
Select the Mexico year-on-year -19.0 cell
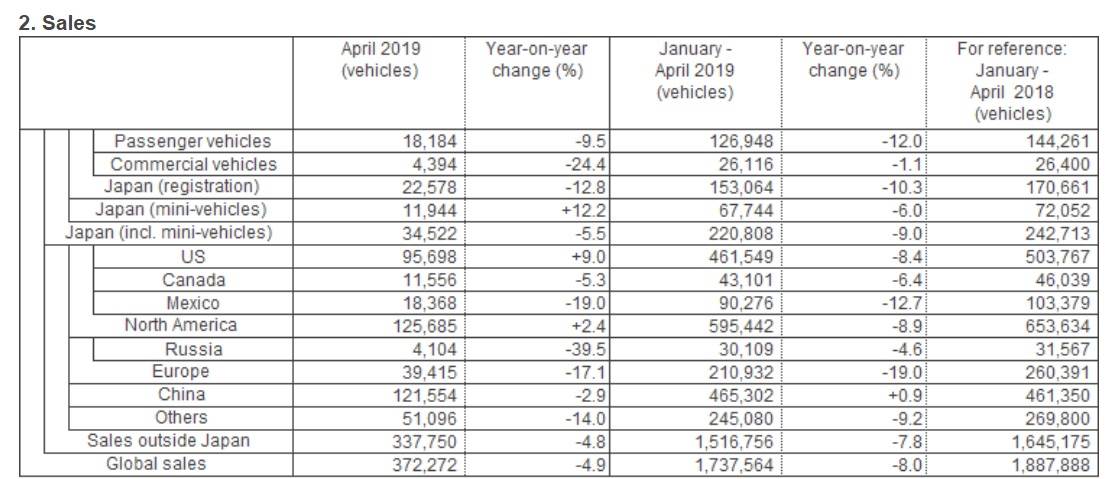pyautogui.click(x=588, y=302)
